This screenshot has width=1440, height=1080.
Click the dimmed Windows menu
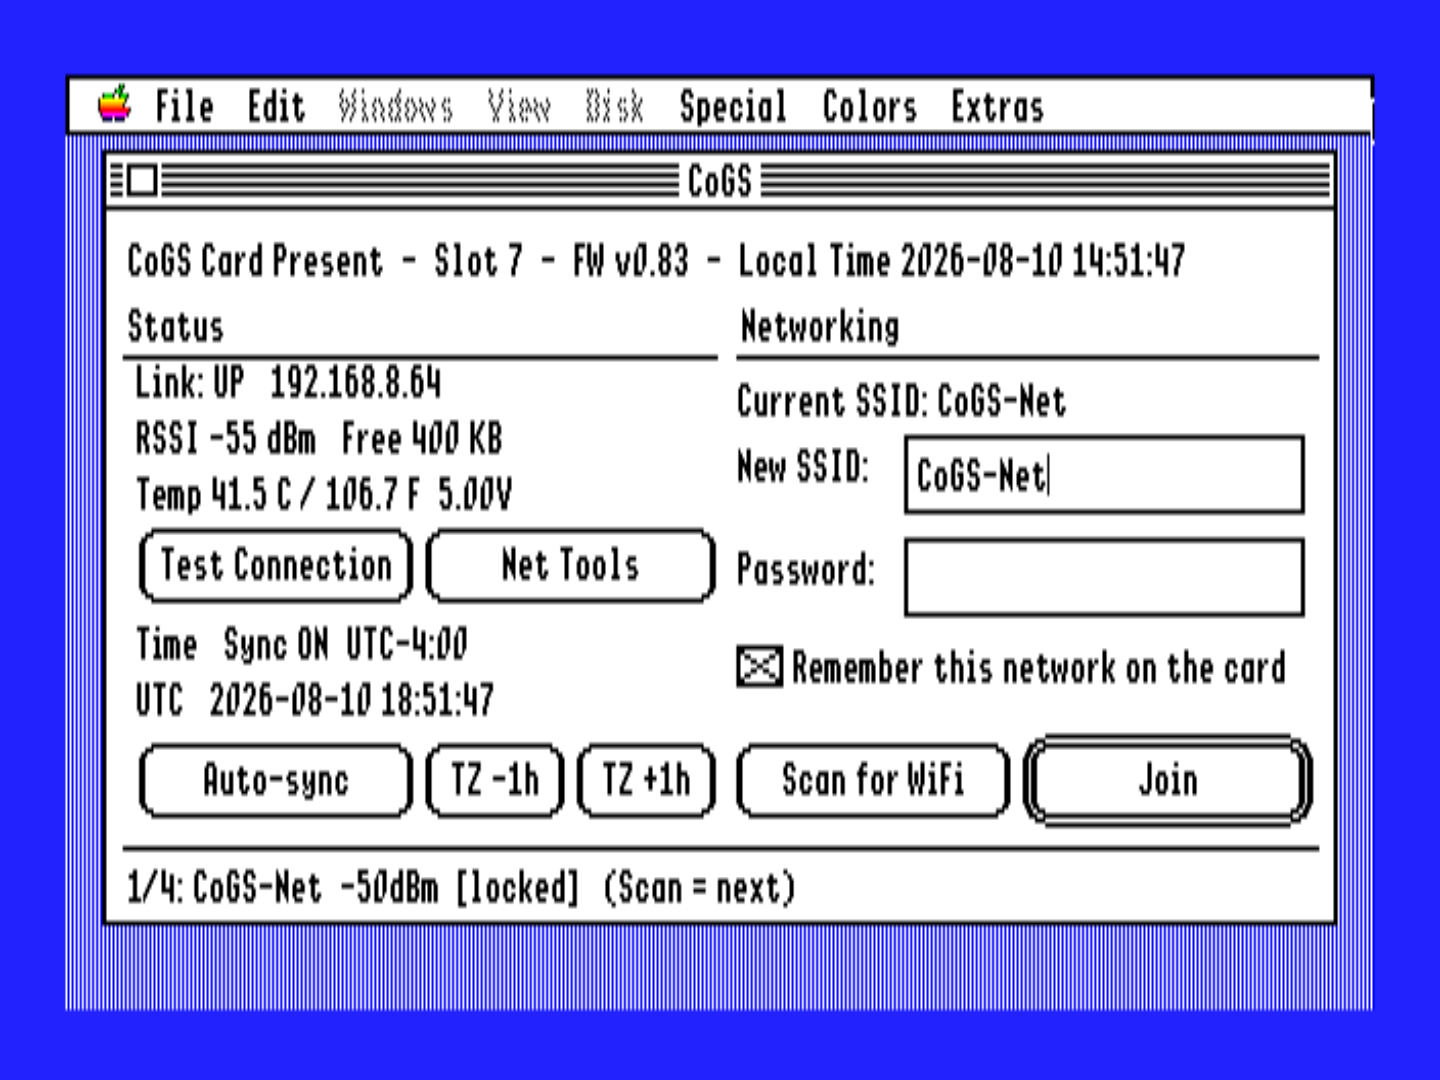(x=395, y=106)
